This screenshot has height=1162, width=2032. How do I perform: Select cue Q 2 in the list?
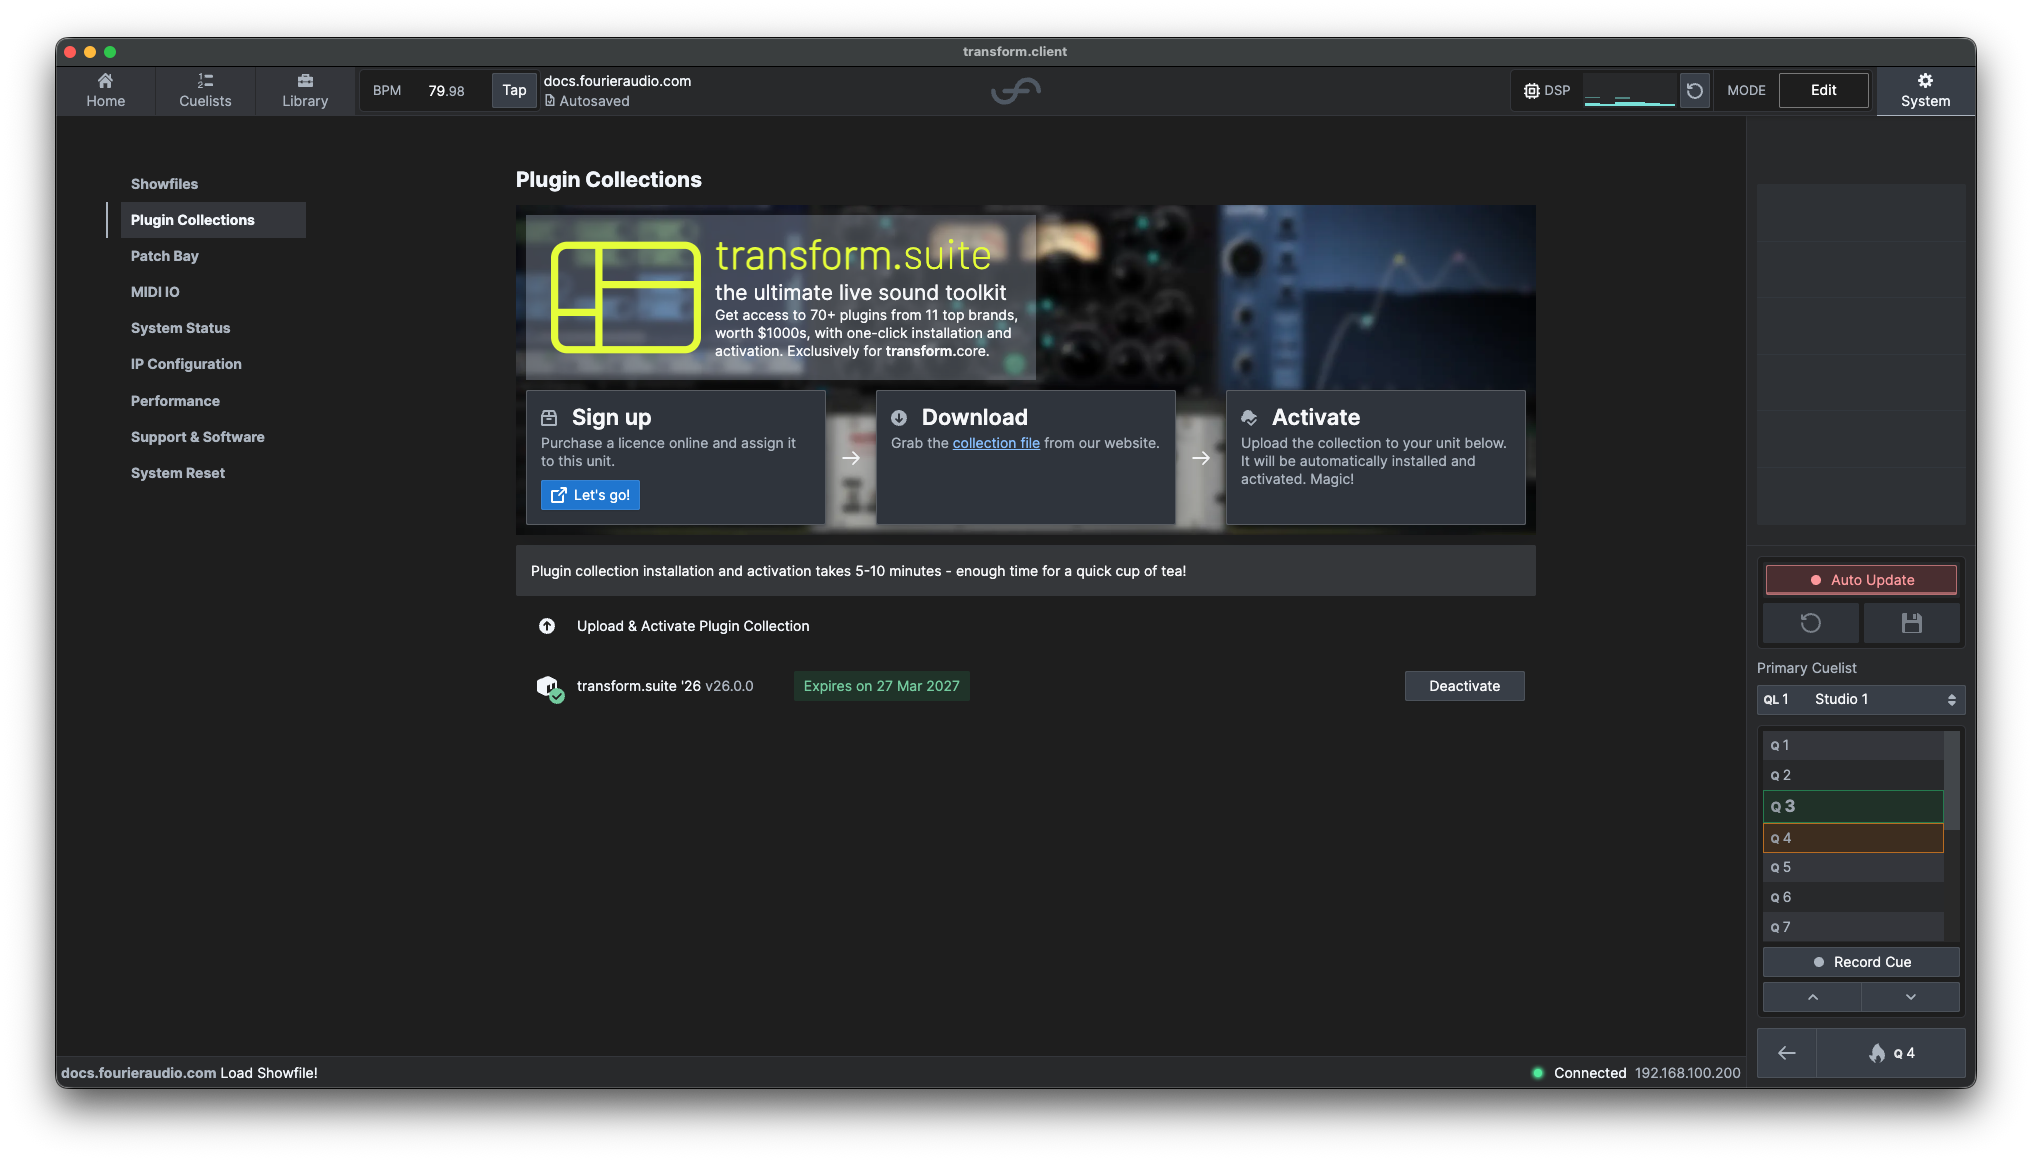(x=1853, y=775)
